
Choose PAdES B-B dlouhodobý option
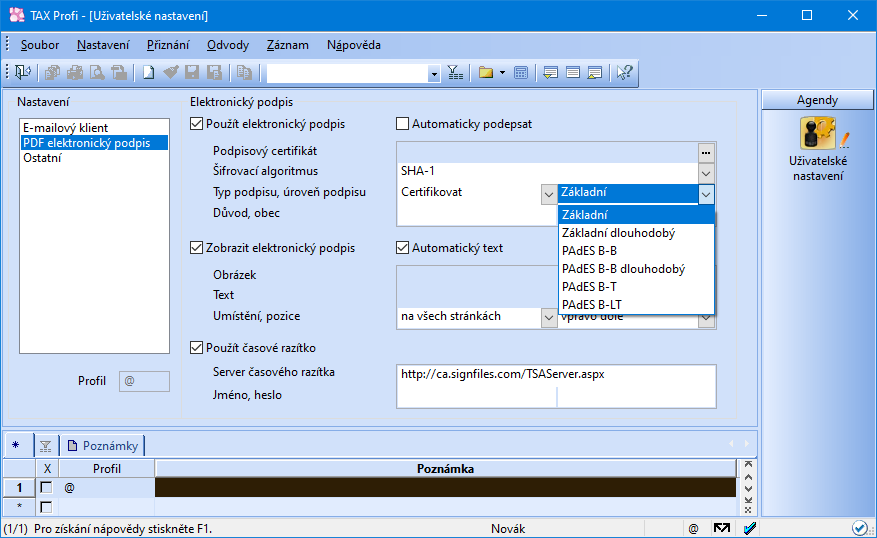(636, 268)
